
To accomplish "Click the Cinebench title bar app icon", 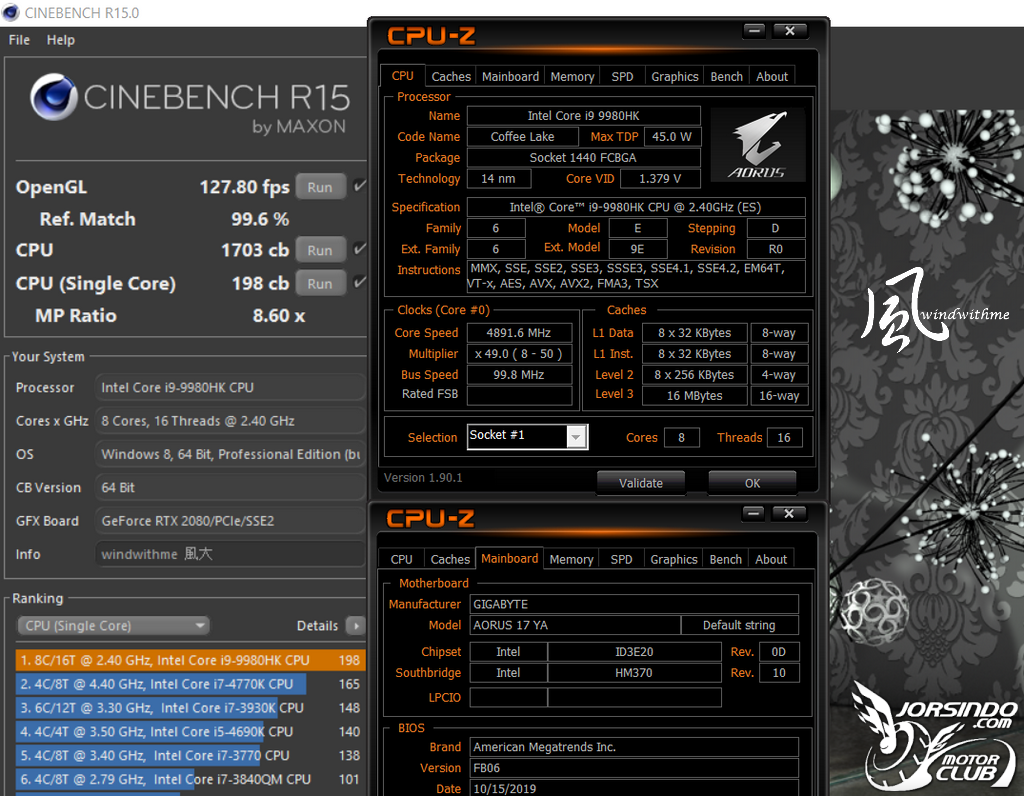I will 10,12.
